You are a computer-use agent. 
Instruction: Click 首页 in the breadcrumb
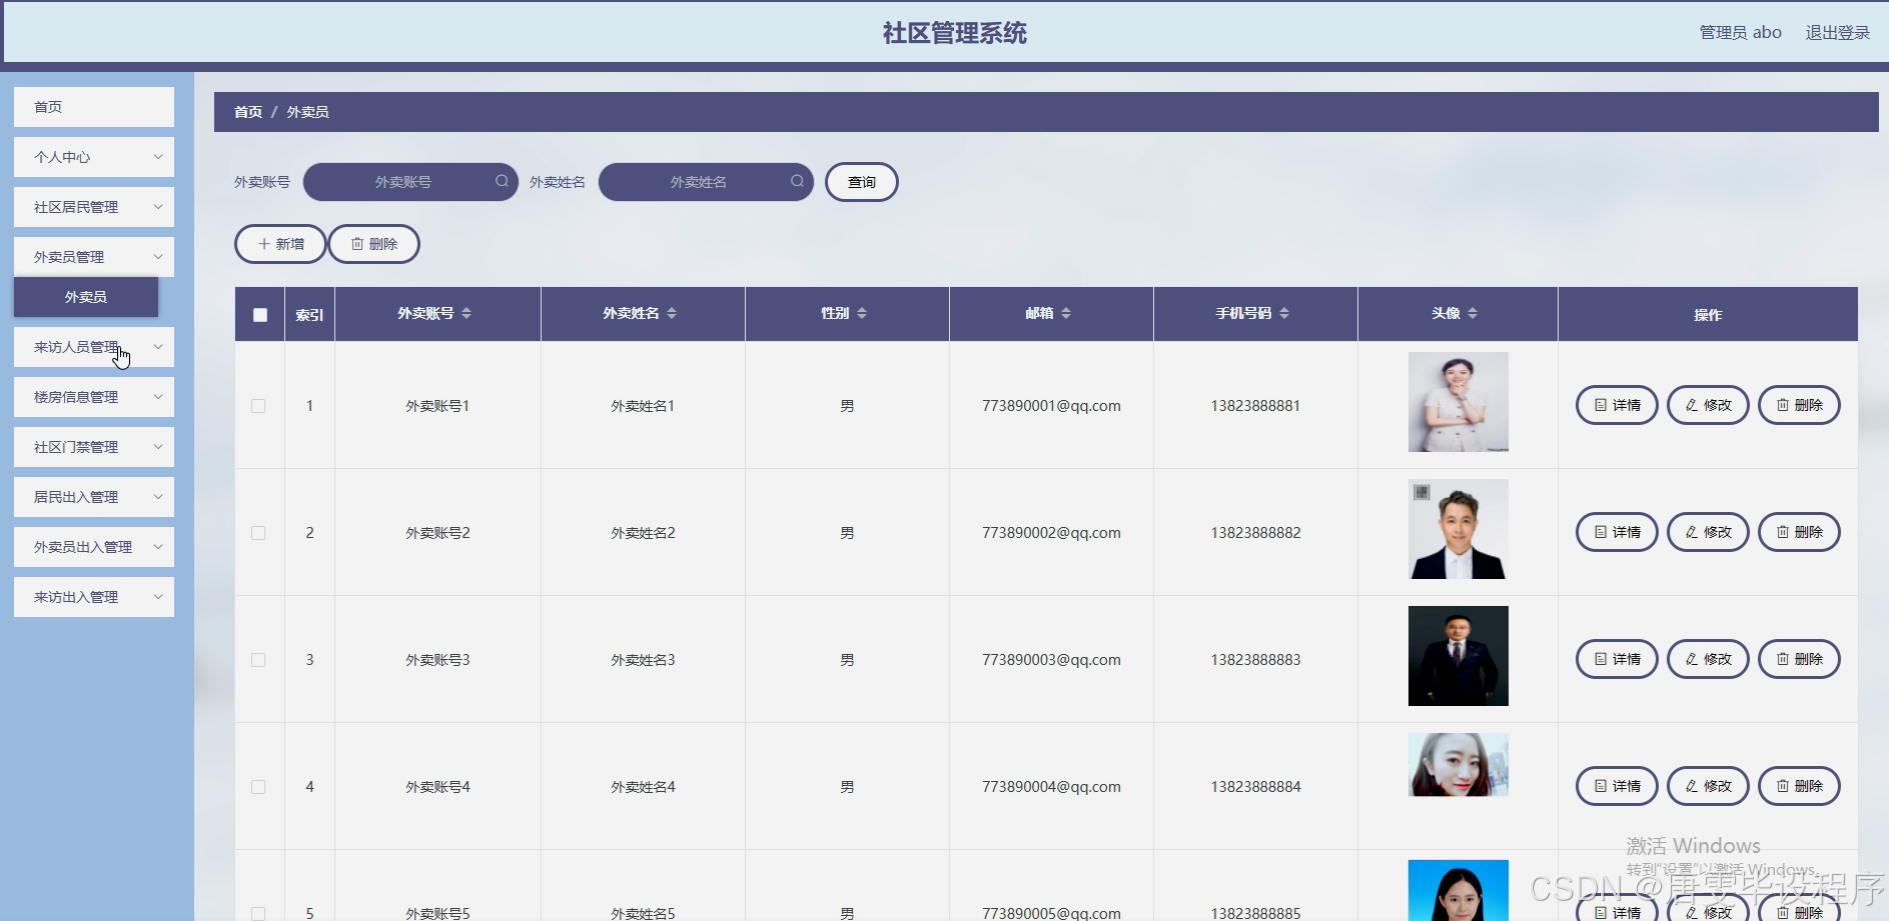tap(248, 112)
